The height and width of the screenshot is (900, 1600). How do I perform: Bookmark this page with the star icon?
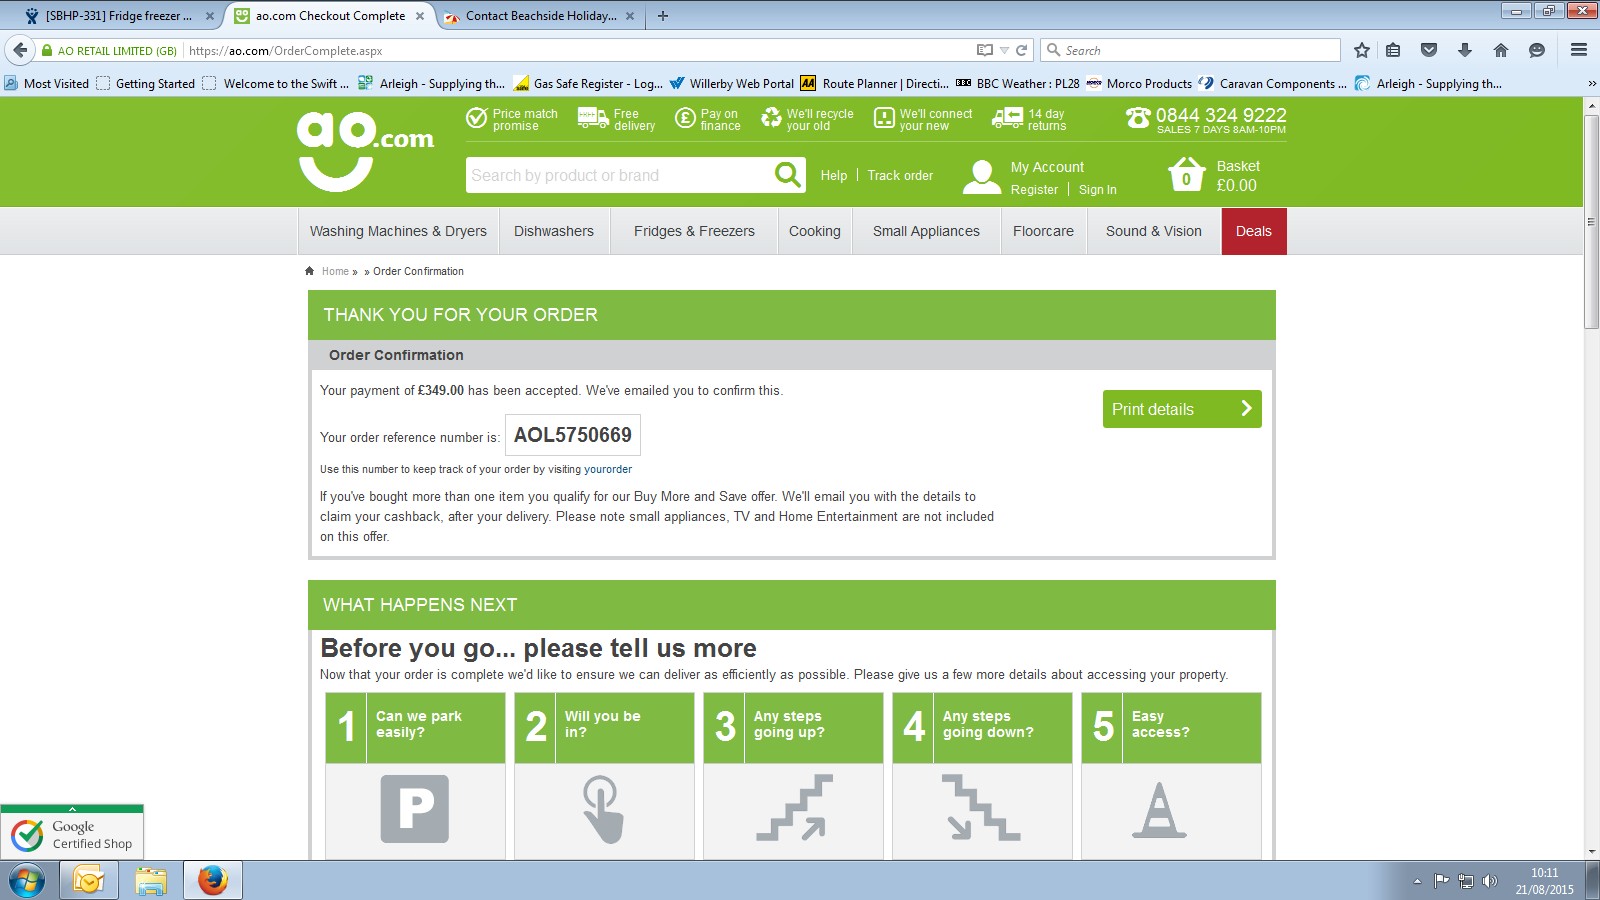point(1361,50)
